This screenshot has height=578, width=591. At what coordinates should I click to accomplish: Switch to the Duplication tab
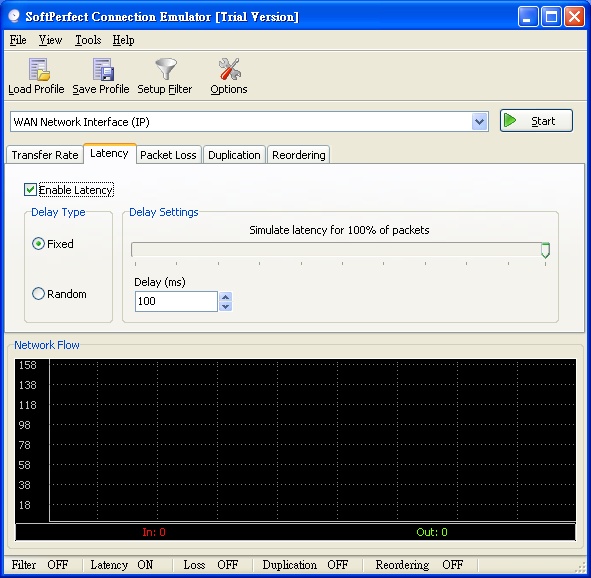pyautogui.click(x=234, y=155)
